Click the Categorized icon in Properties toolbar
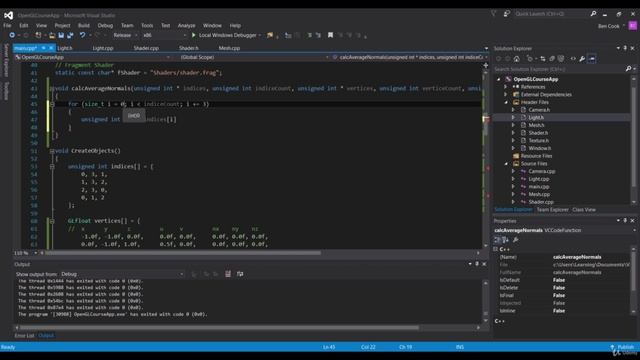Image resolution: width=640 pixels, height=360 pixels. (497, 240)
